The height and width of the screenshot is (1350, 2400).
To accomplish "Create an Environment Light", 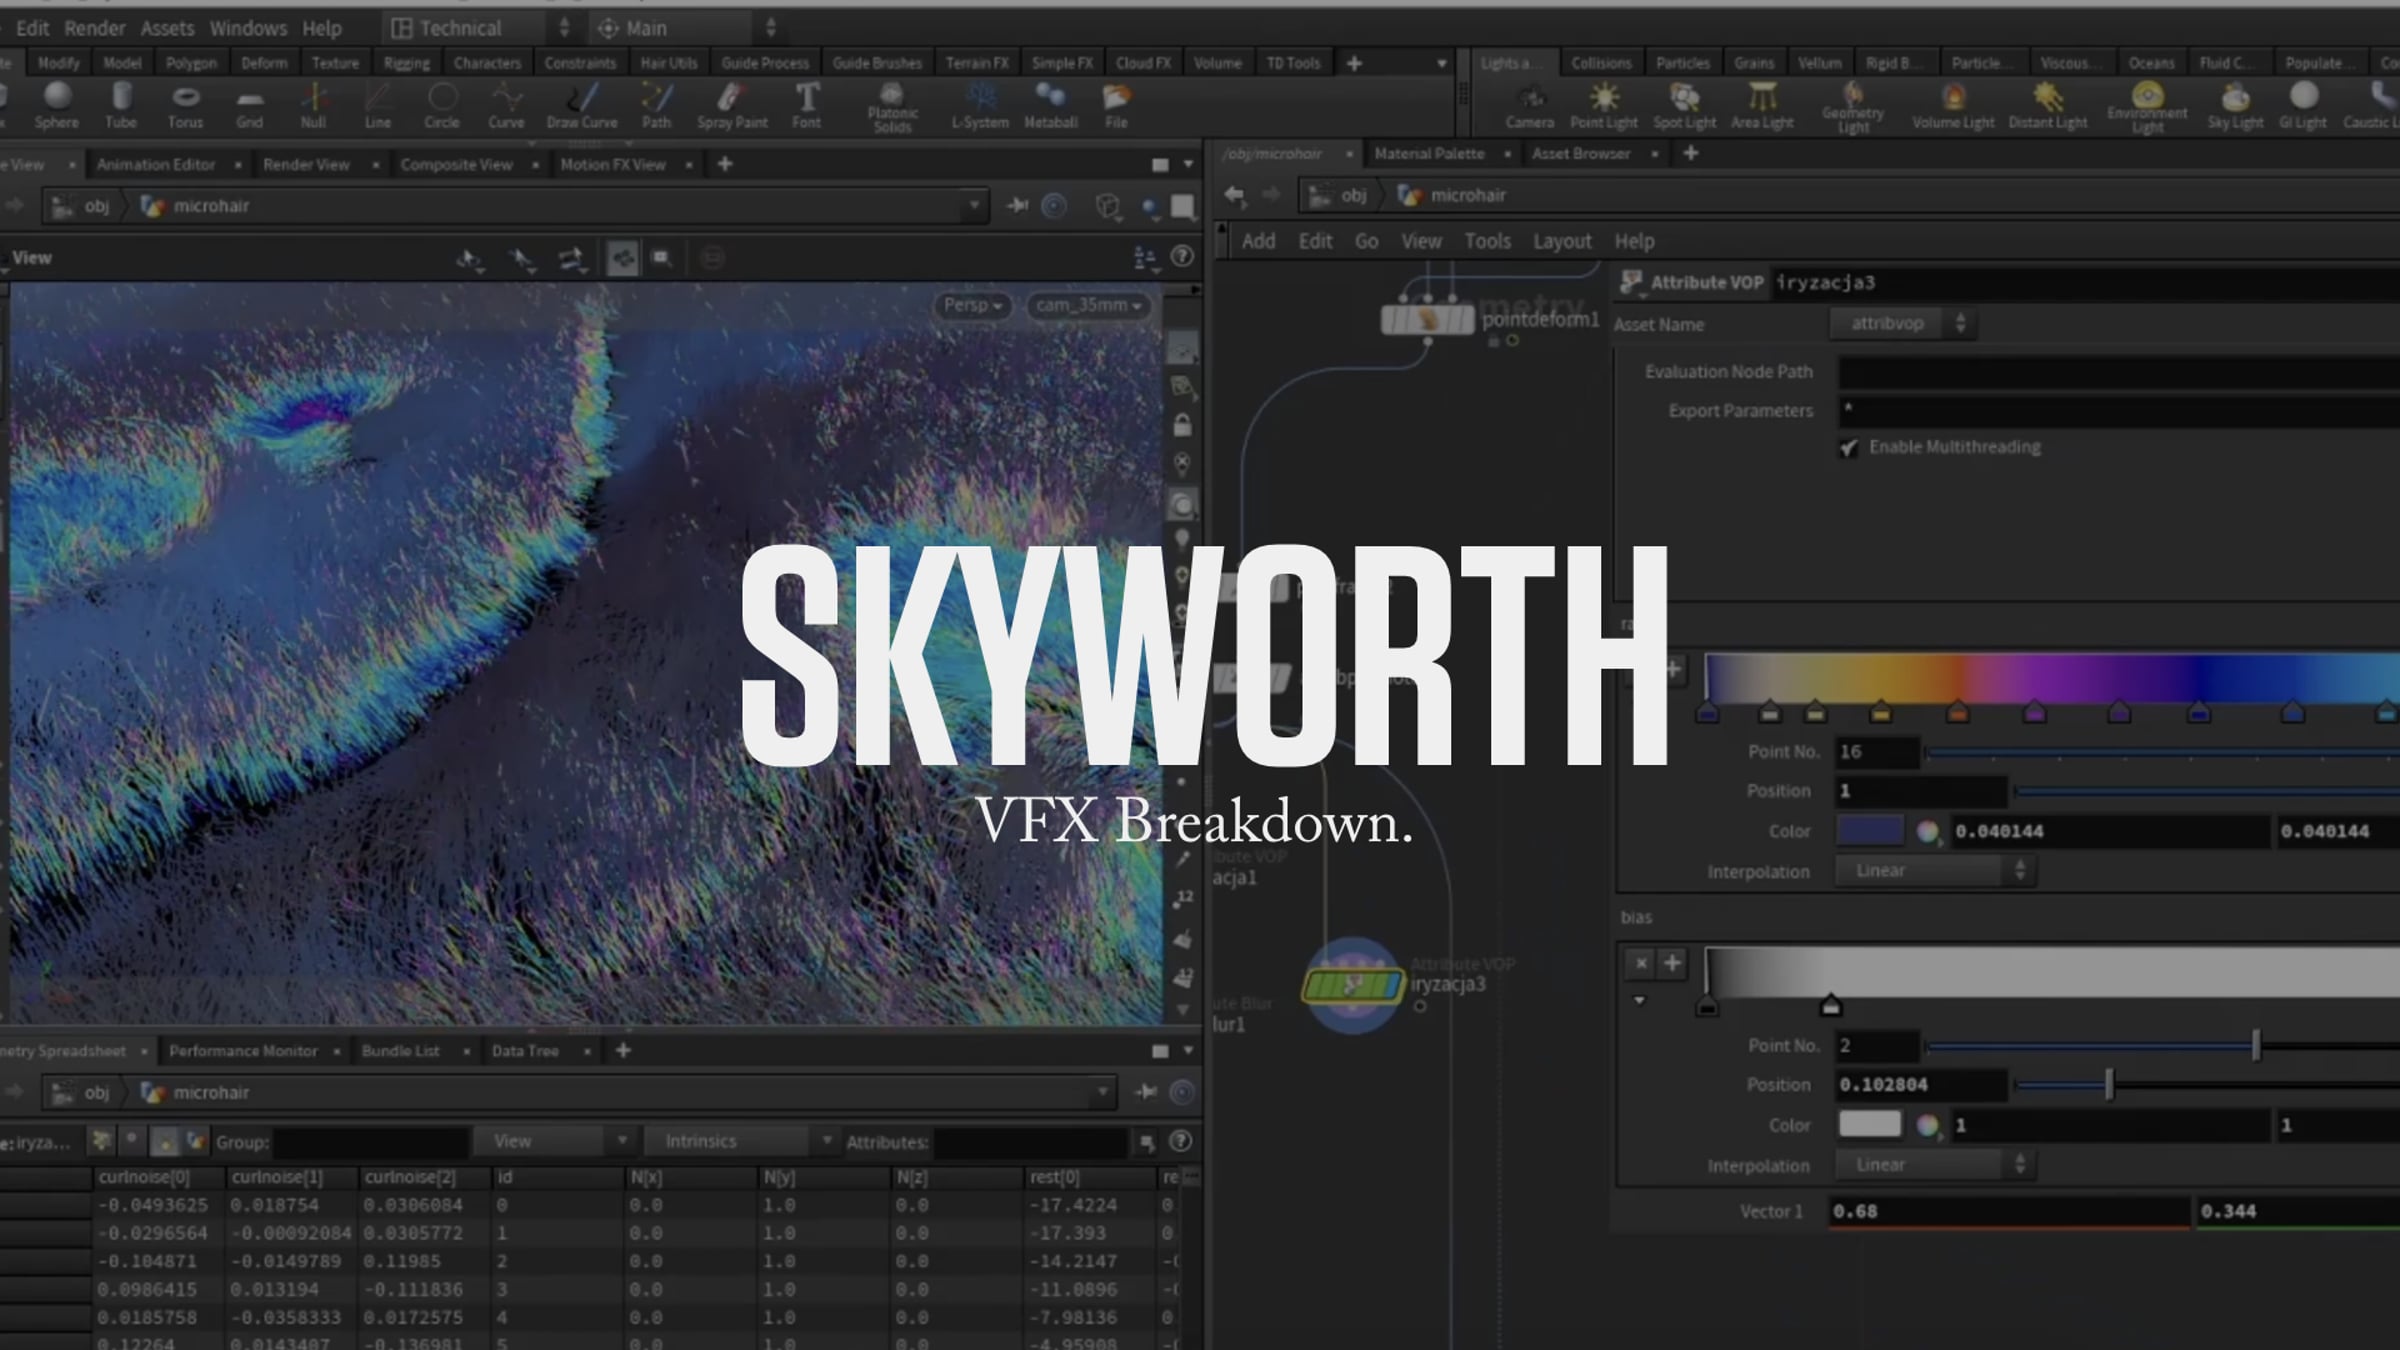I will (x=2147, y=107).
